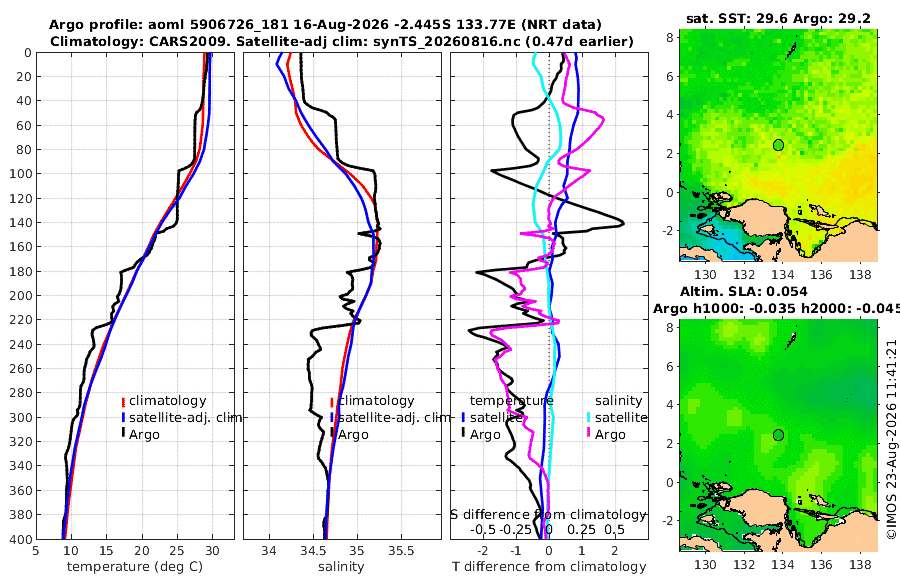Click the Argo float marker on SST map
This screenshot has height=580, width=900.
[778, 145]
